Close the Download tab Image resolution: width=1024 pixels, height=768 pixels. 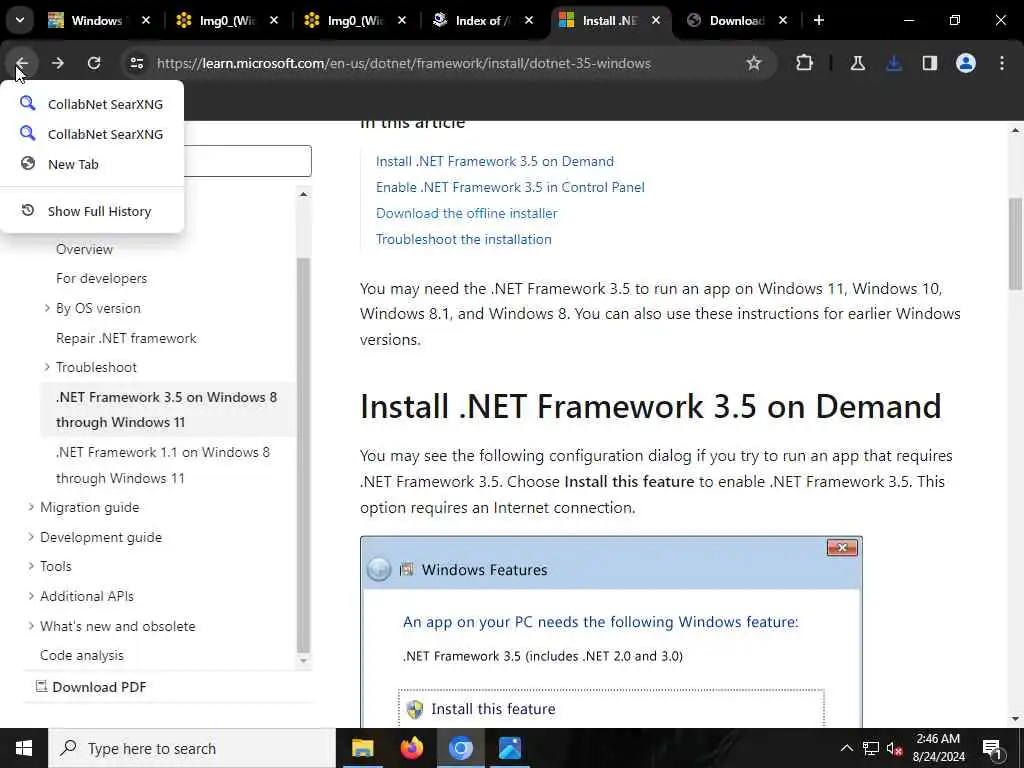click(x=782, y=21)
